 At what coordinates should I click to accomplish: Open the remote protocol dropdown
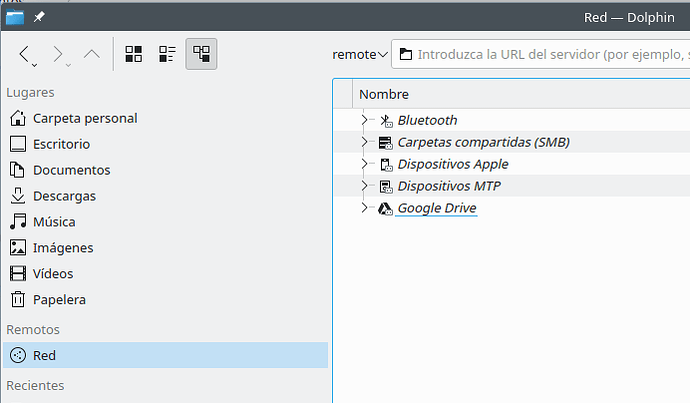(x=360, y=54)
